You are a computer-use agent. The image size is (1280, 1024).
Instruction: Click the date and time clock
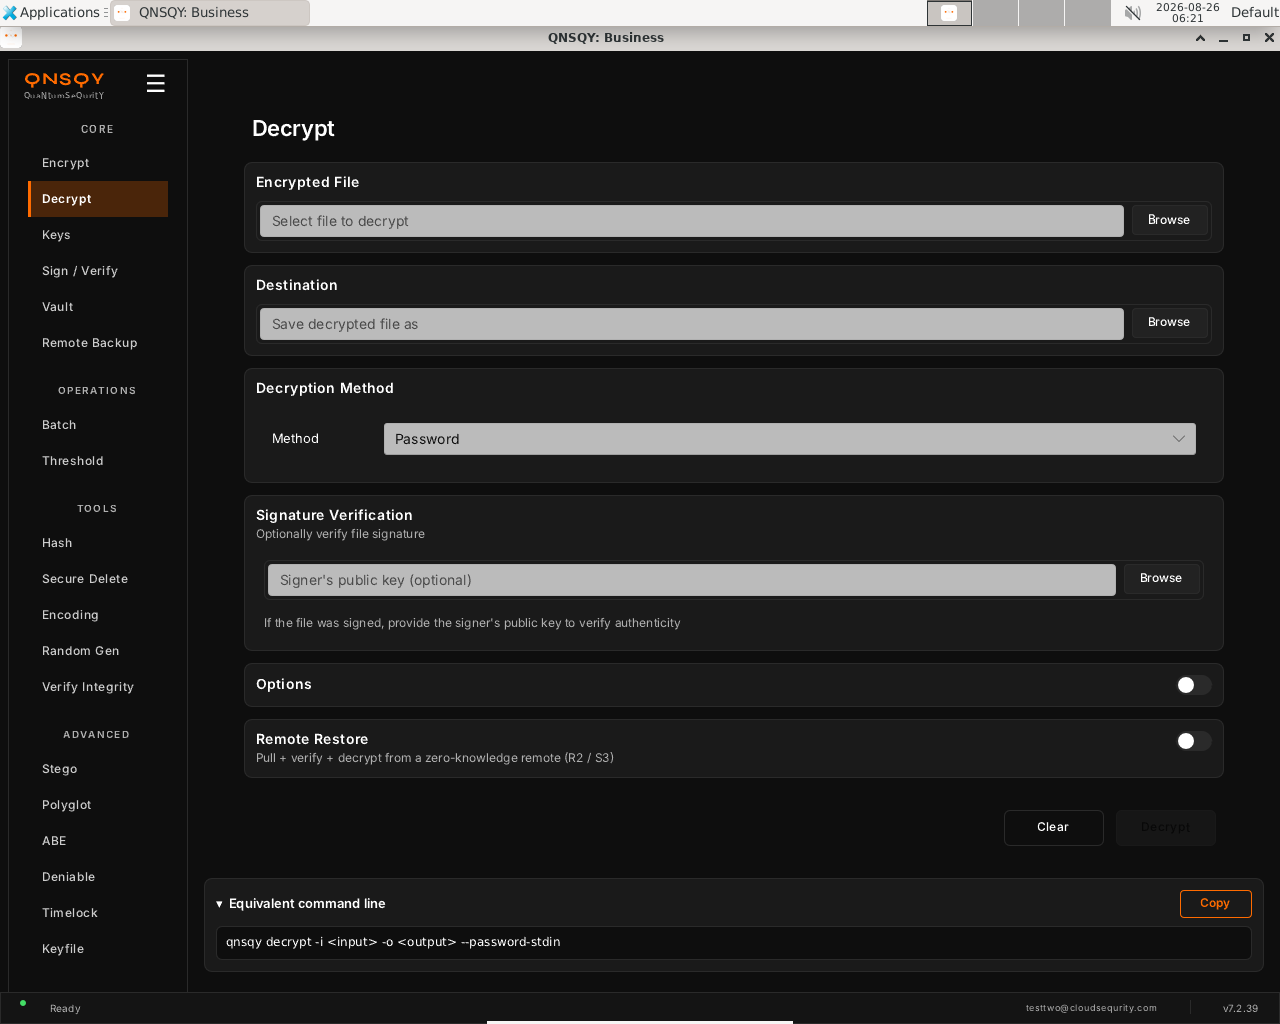click(x=1187, y=12)
